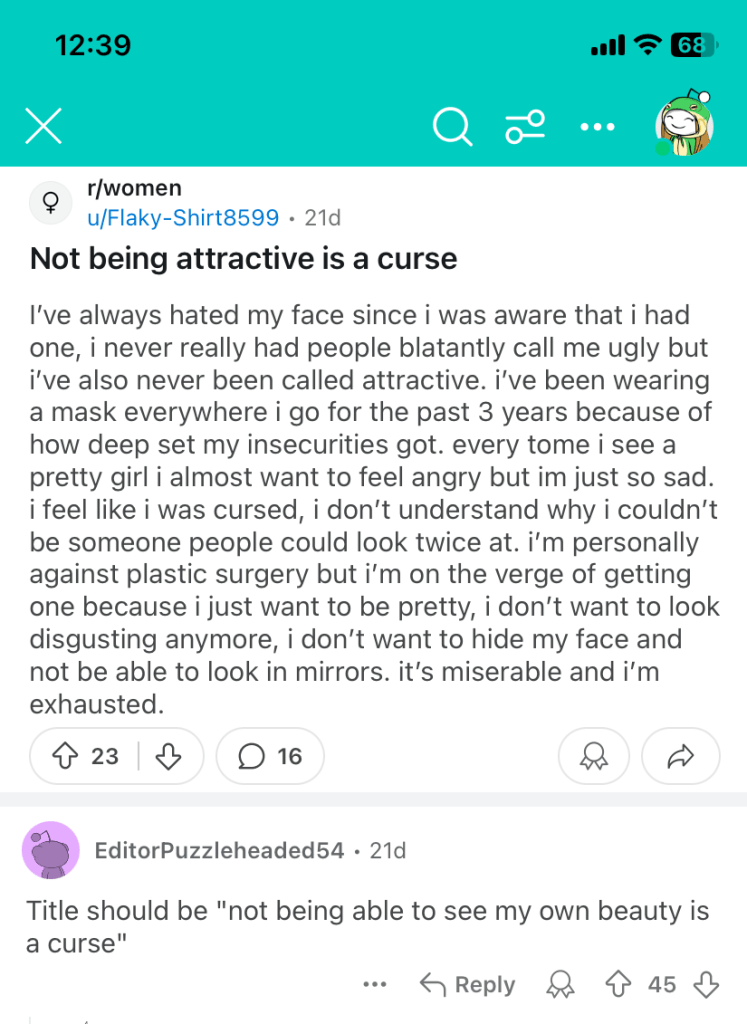747x1024 pixels.
Task: Tap the r/women community icon
Action: [x=48, y=203]
